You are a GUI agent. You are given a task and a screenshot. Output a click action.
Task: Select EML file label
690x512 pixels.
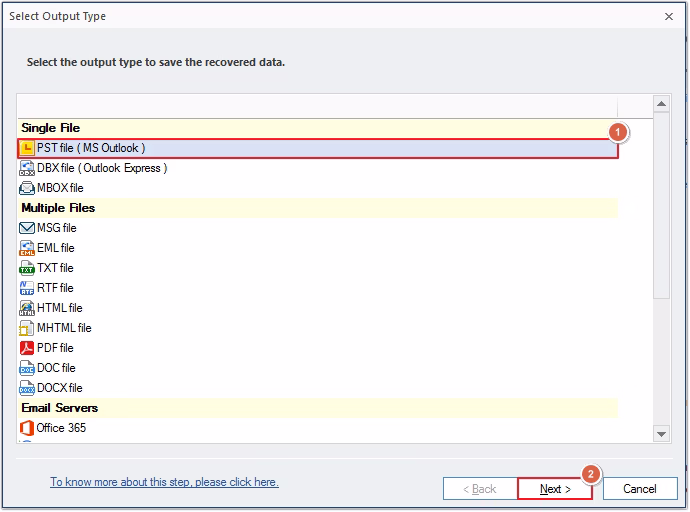click(56, 248)
